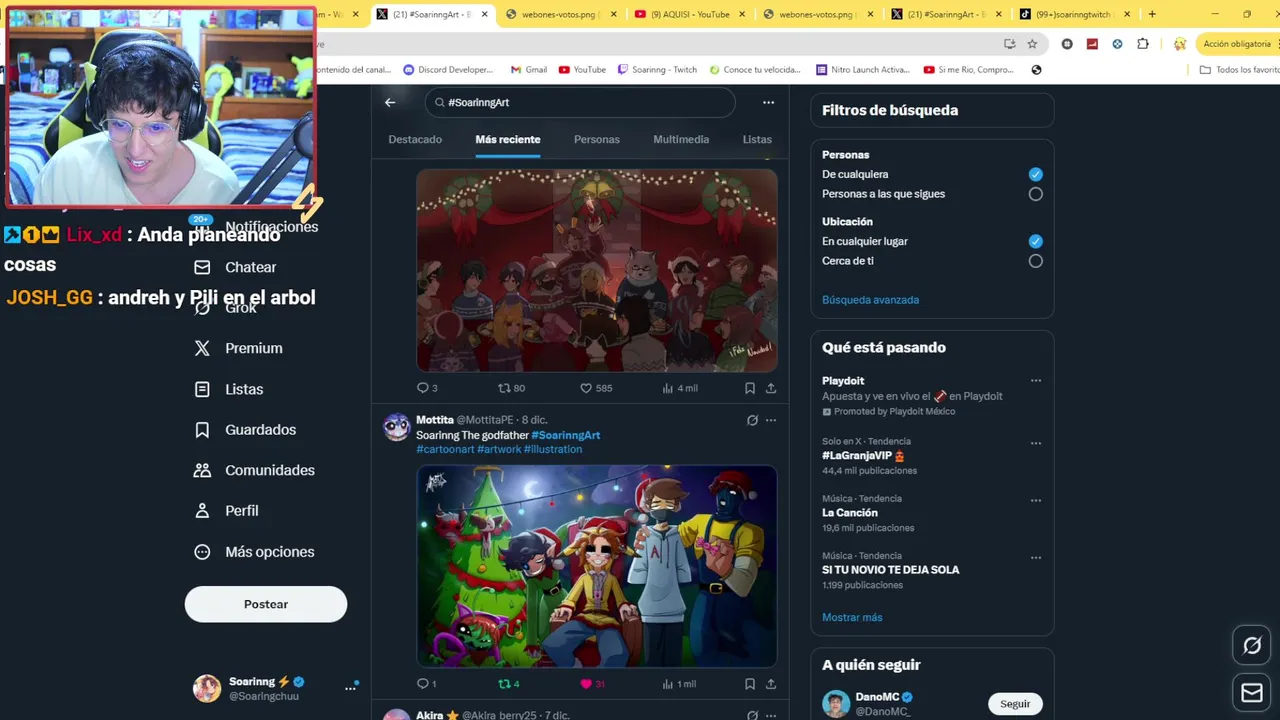Open more options for #LaGranjaVIP trend
This screenshot has height=720, width=1280.
(x=1036, y=443)
